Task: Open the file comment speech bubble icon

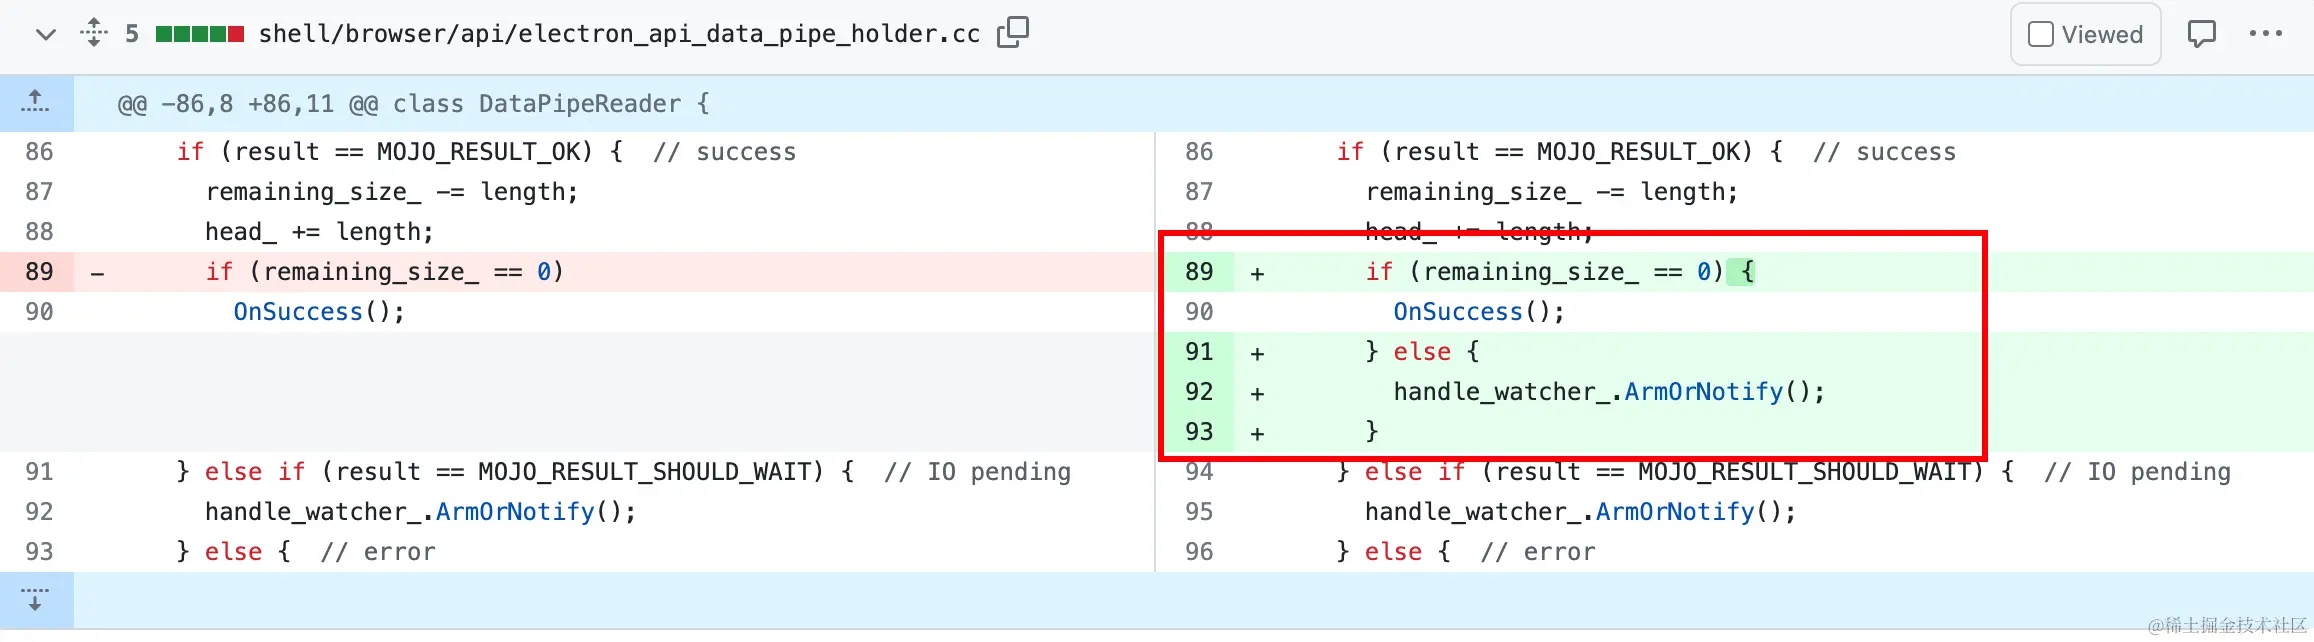Action: (2201, 34)
